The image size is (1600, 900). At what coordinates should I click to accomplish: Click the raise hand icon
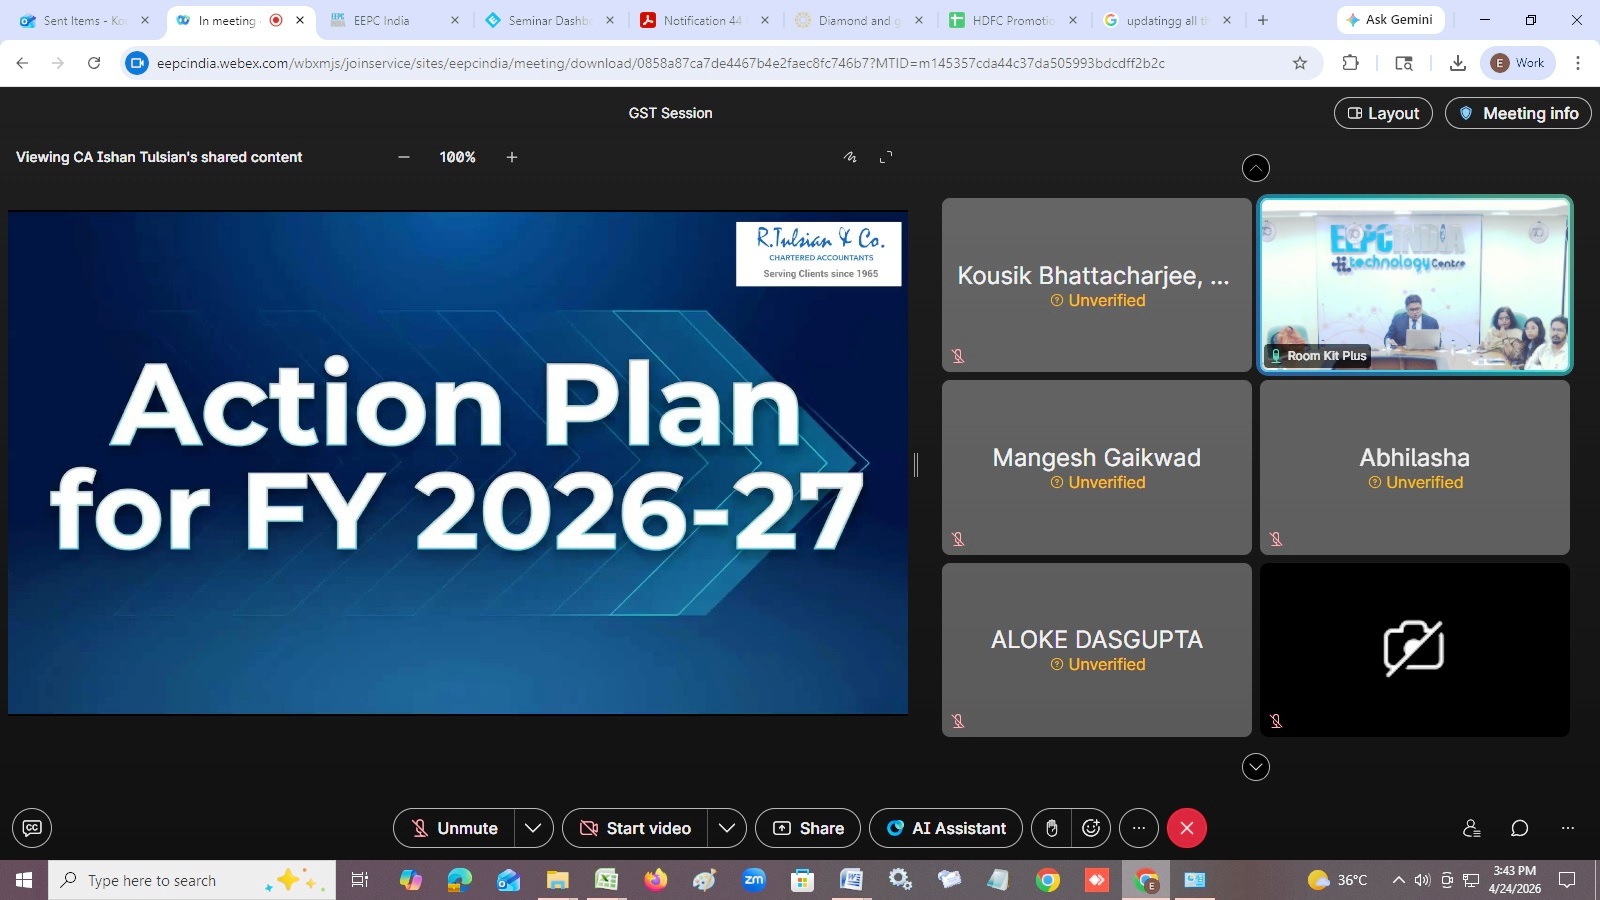pos(1051,828)
